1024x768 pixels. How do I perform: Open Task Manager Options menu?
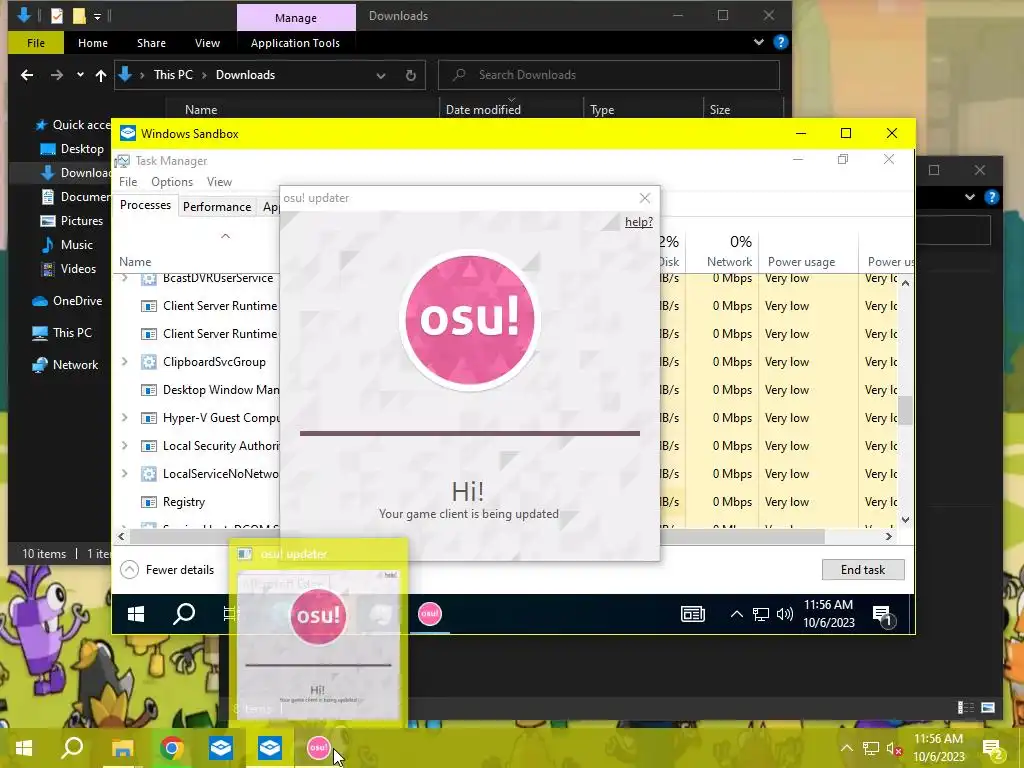[172, 182]
